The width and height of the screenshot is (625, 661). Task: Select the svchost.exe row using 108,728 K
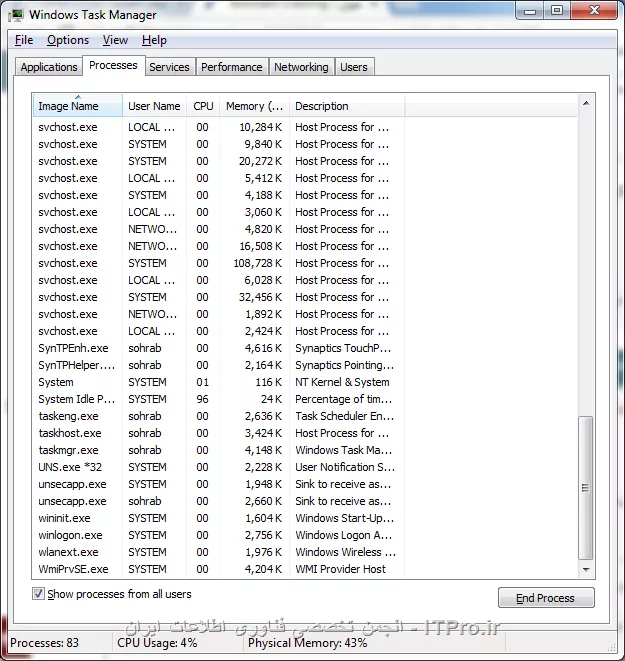point(218,263)
